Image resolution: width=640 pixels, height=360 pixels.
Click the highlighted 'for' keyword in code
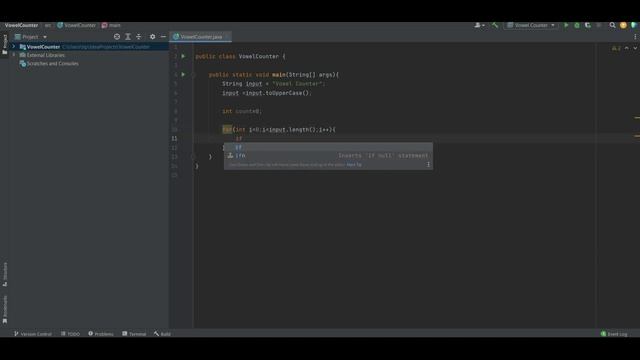pos(227,129)
